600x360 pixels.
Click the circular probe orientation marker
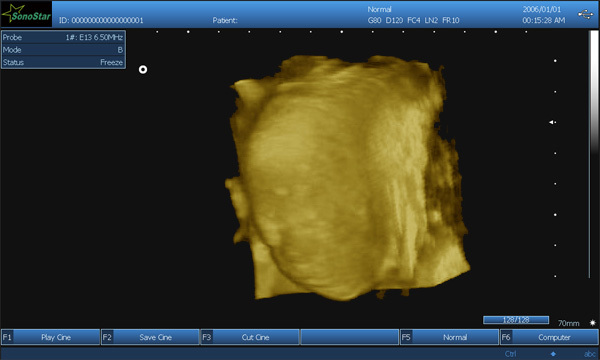[x=143, y=70]
